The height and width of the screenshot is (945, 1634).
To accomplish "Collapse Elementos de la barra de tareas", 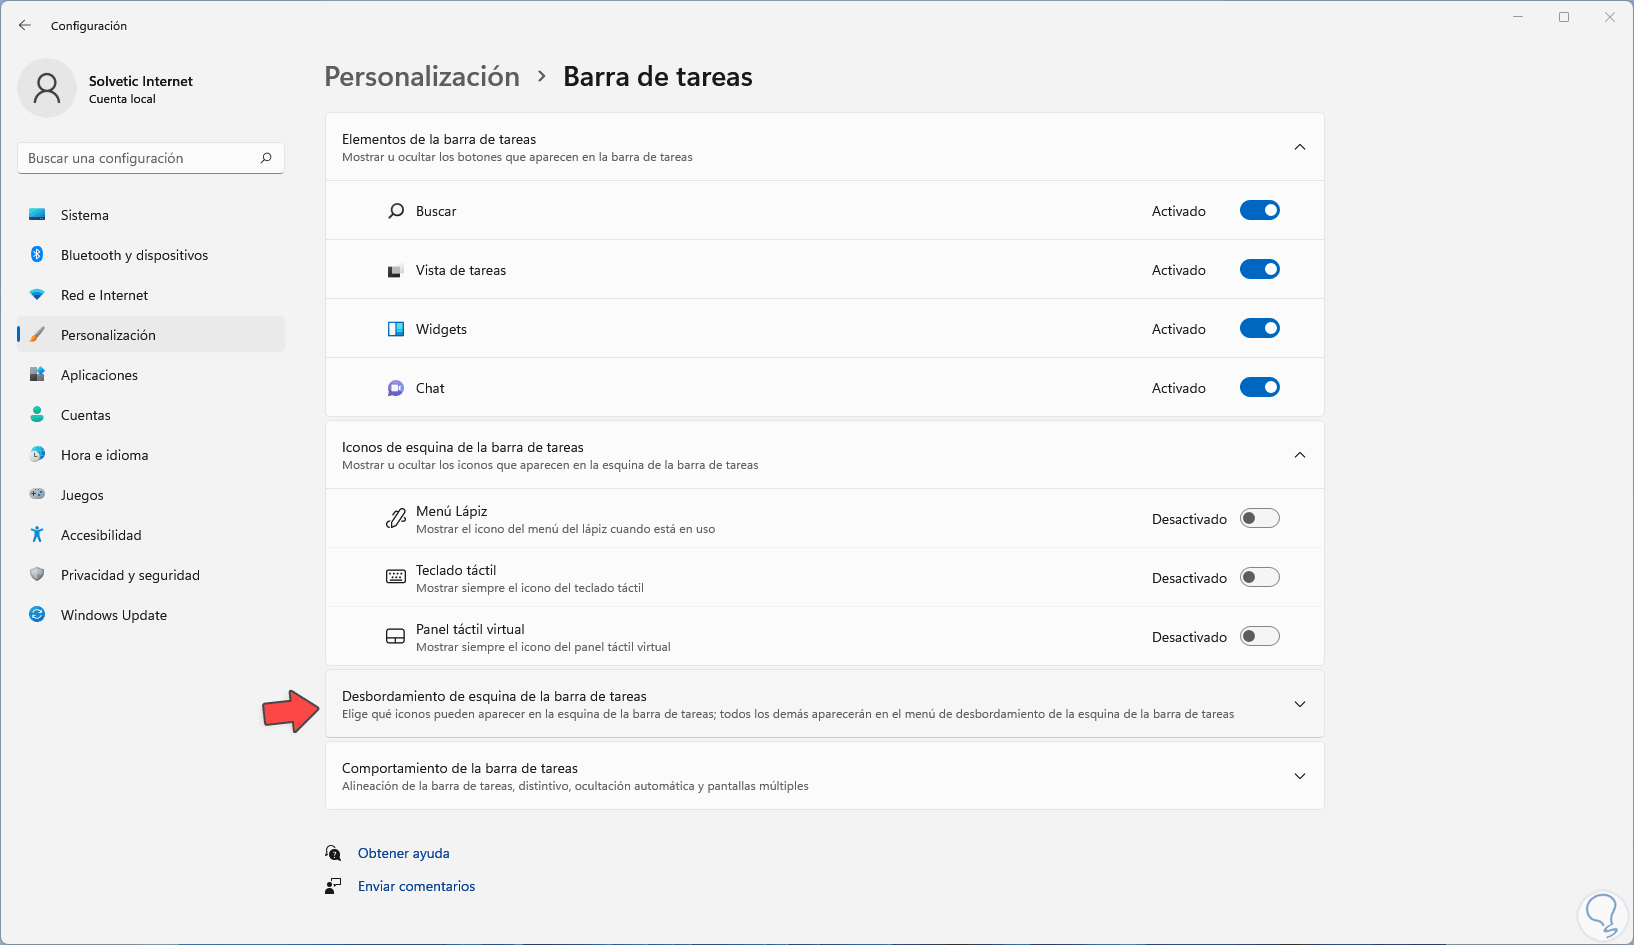I will tap(1299, 147).
